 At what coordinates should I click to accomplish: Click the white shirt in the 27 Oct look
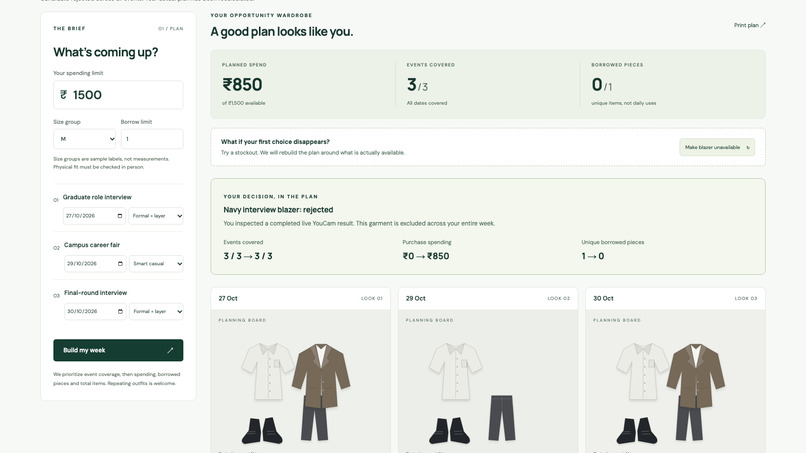click(268, 371)
